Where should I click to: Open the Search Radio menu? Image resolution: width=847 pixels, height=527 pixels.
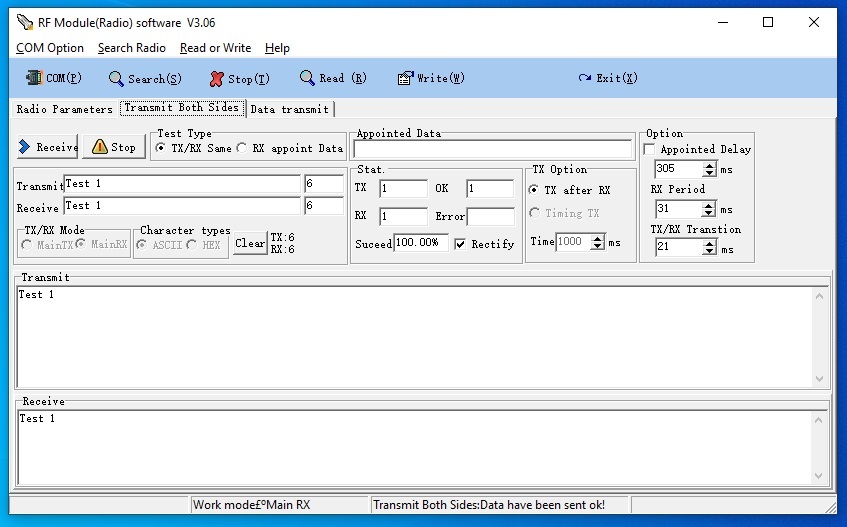(x=132, y=48)
